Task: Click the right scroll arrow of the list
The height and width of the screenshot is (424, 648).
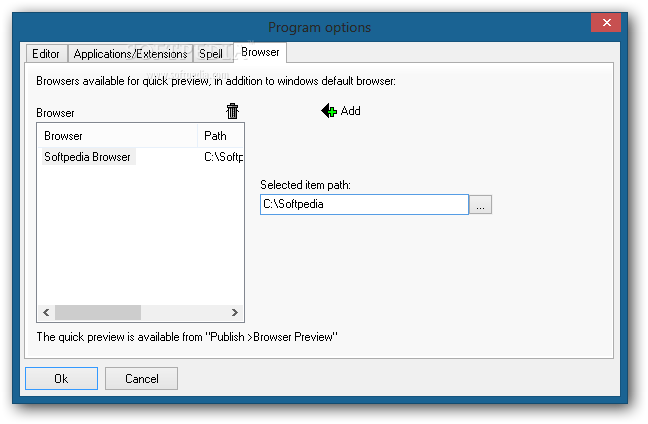Action: coord(234,312)
